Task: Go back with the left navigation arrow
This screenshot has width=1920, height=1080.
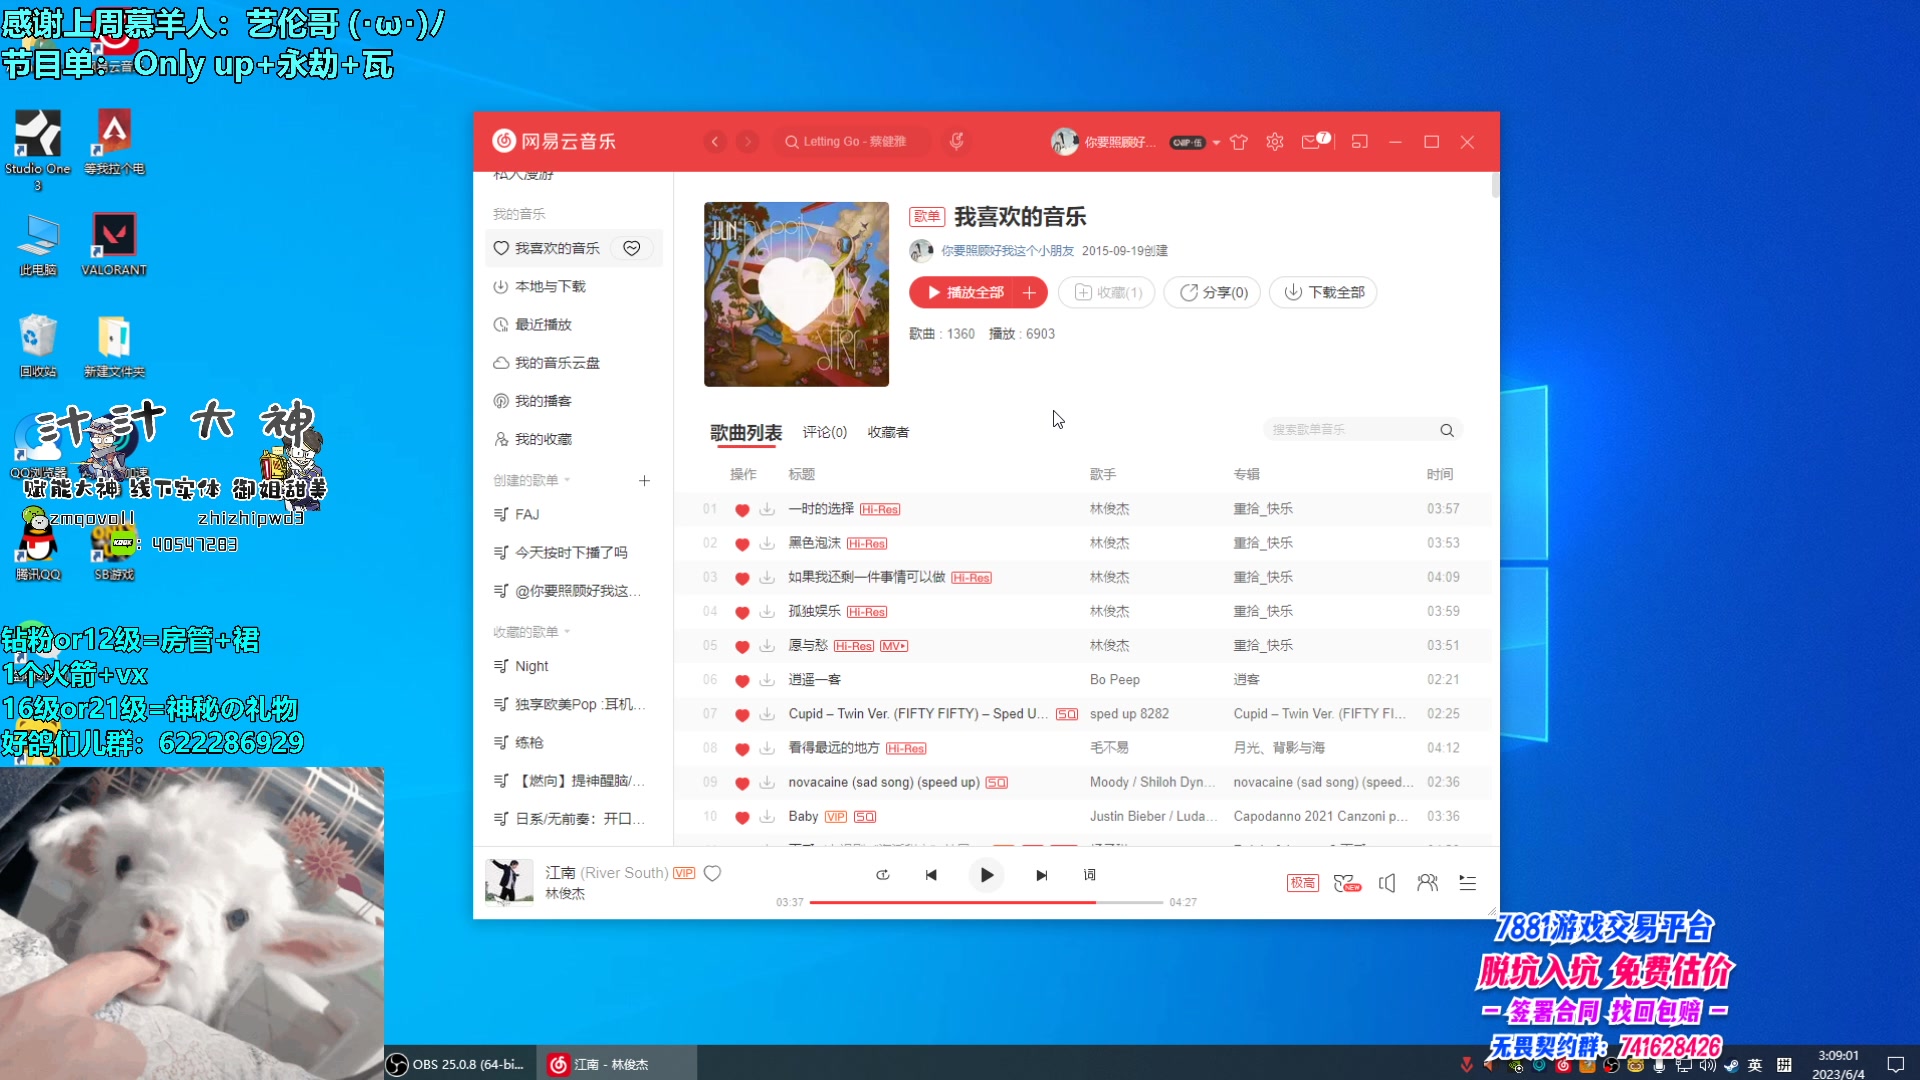Action: click(x=715, y=142)
